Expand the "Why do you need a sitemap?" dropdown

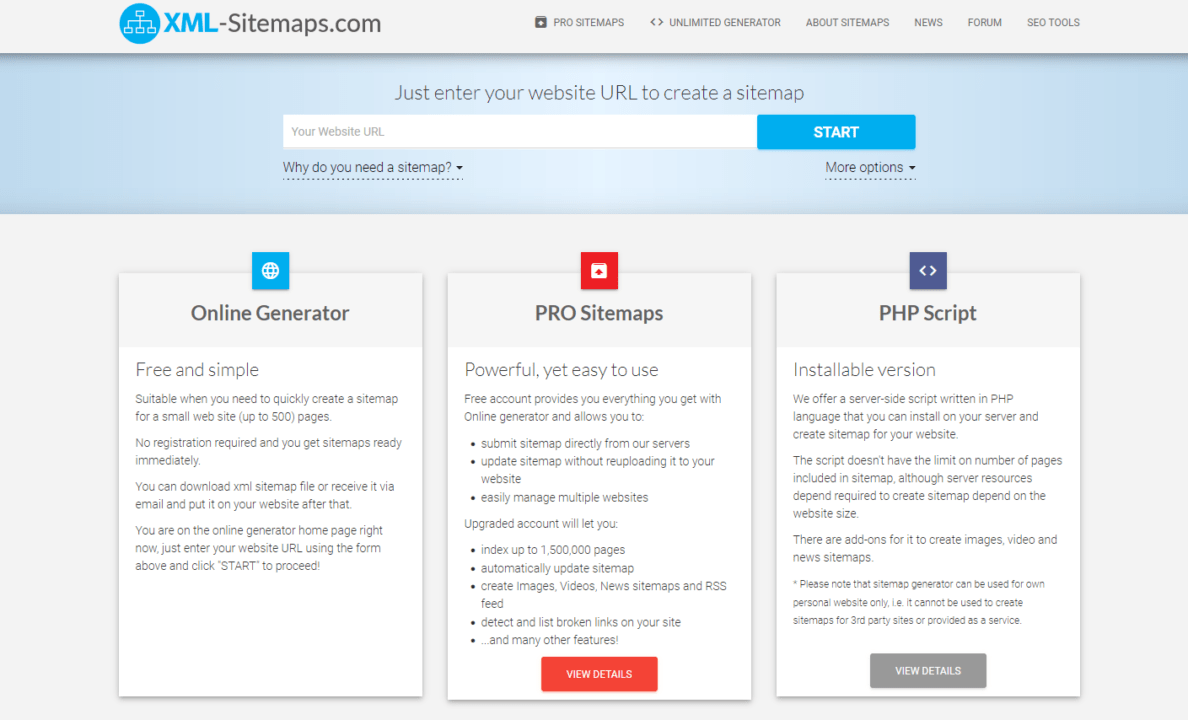(372, 168)
